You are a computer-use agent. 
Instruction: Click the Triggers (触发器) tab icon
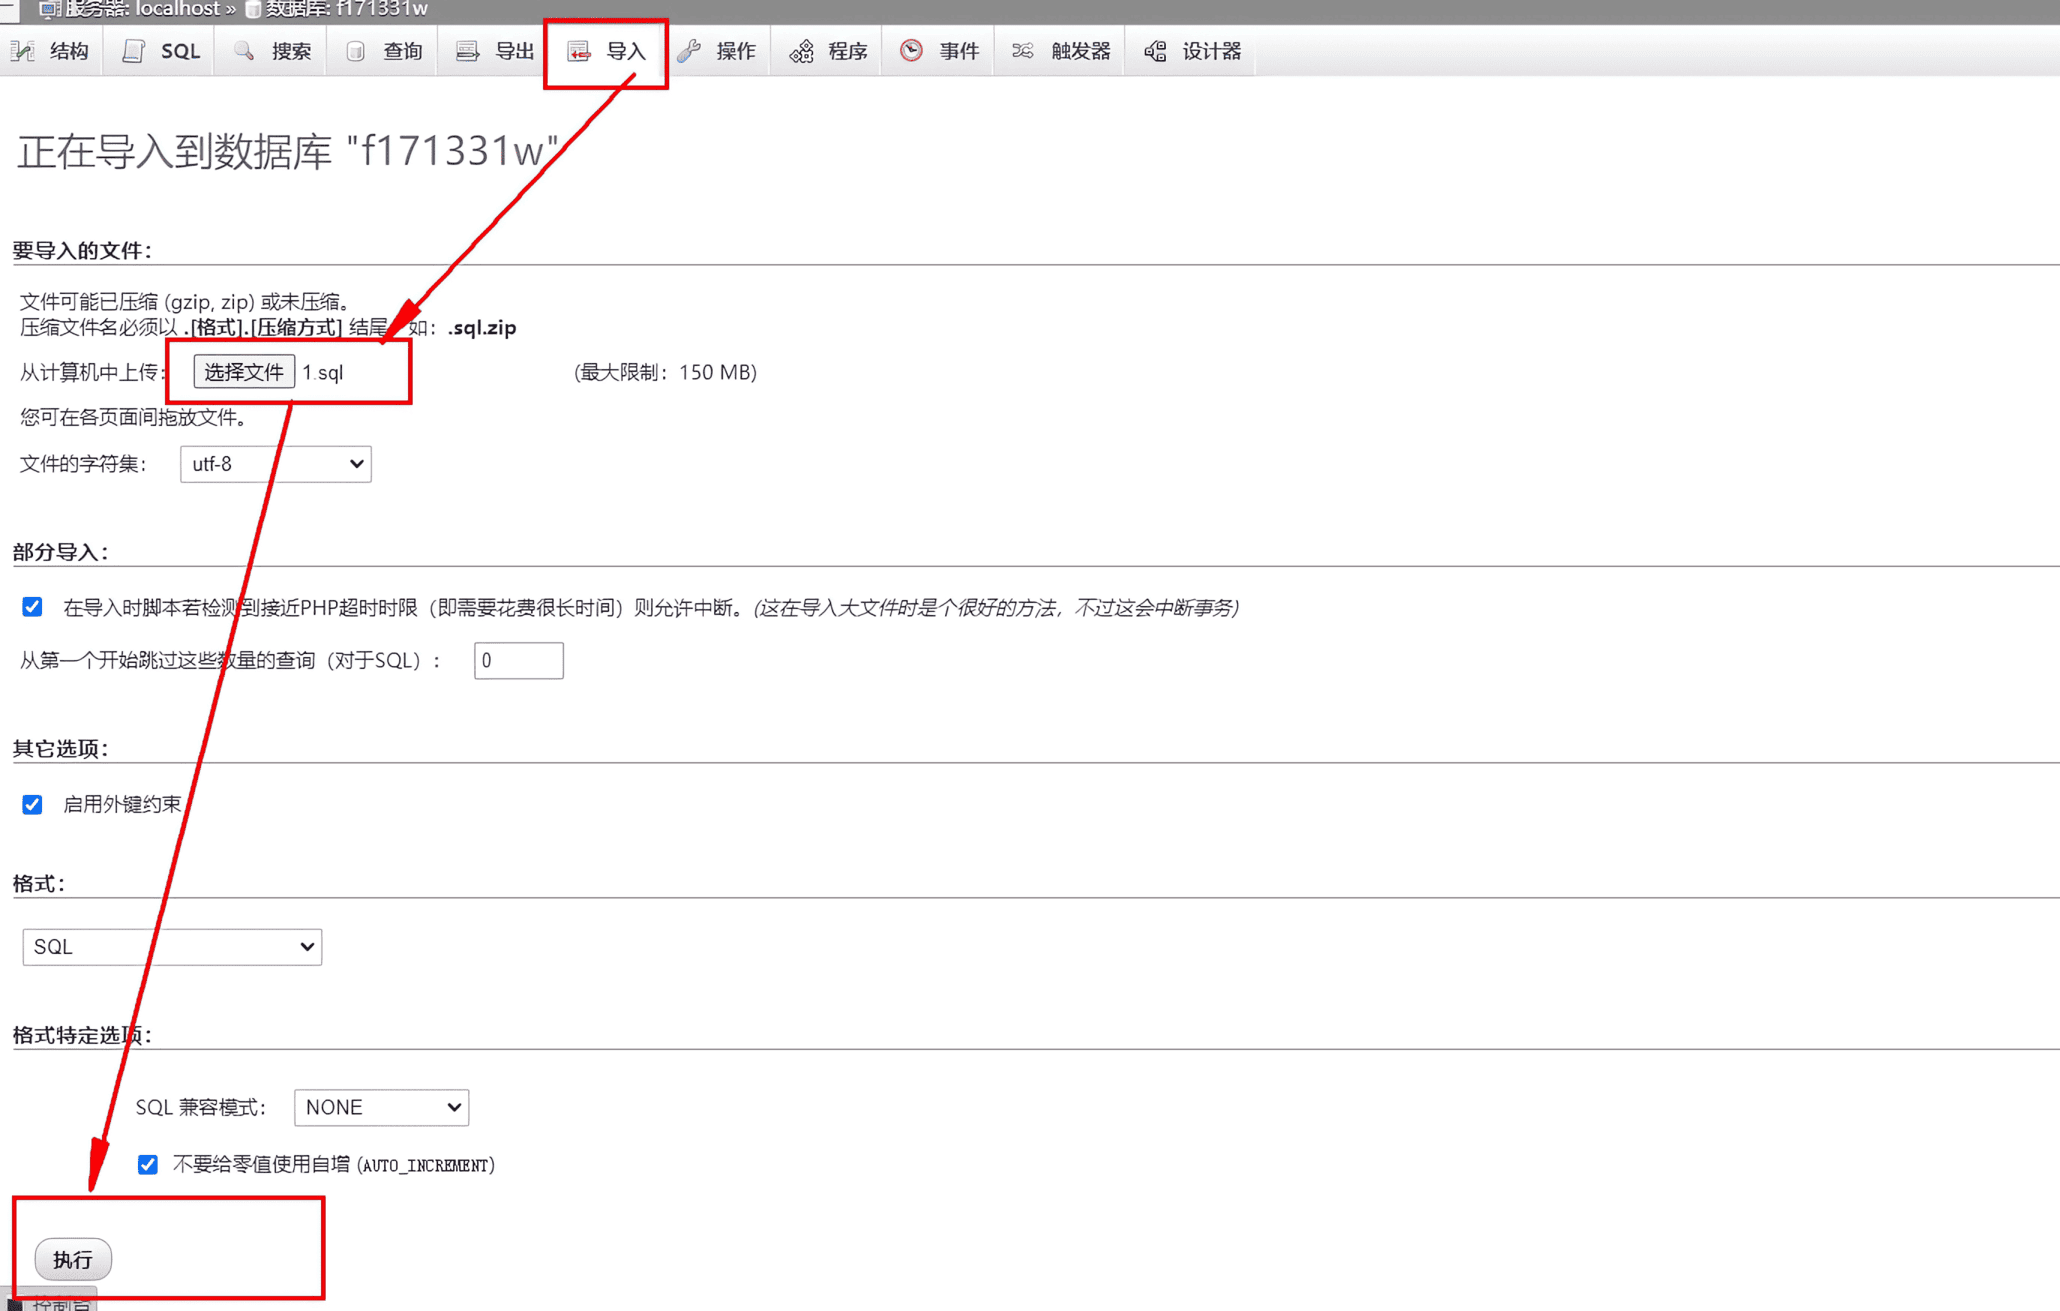1022,51
